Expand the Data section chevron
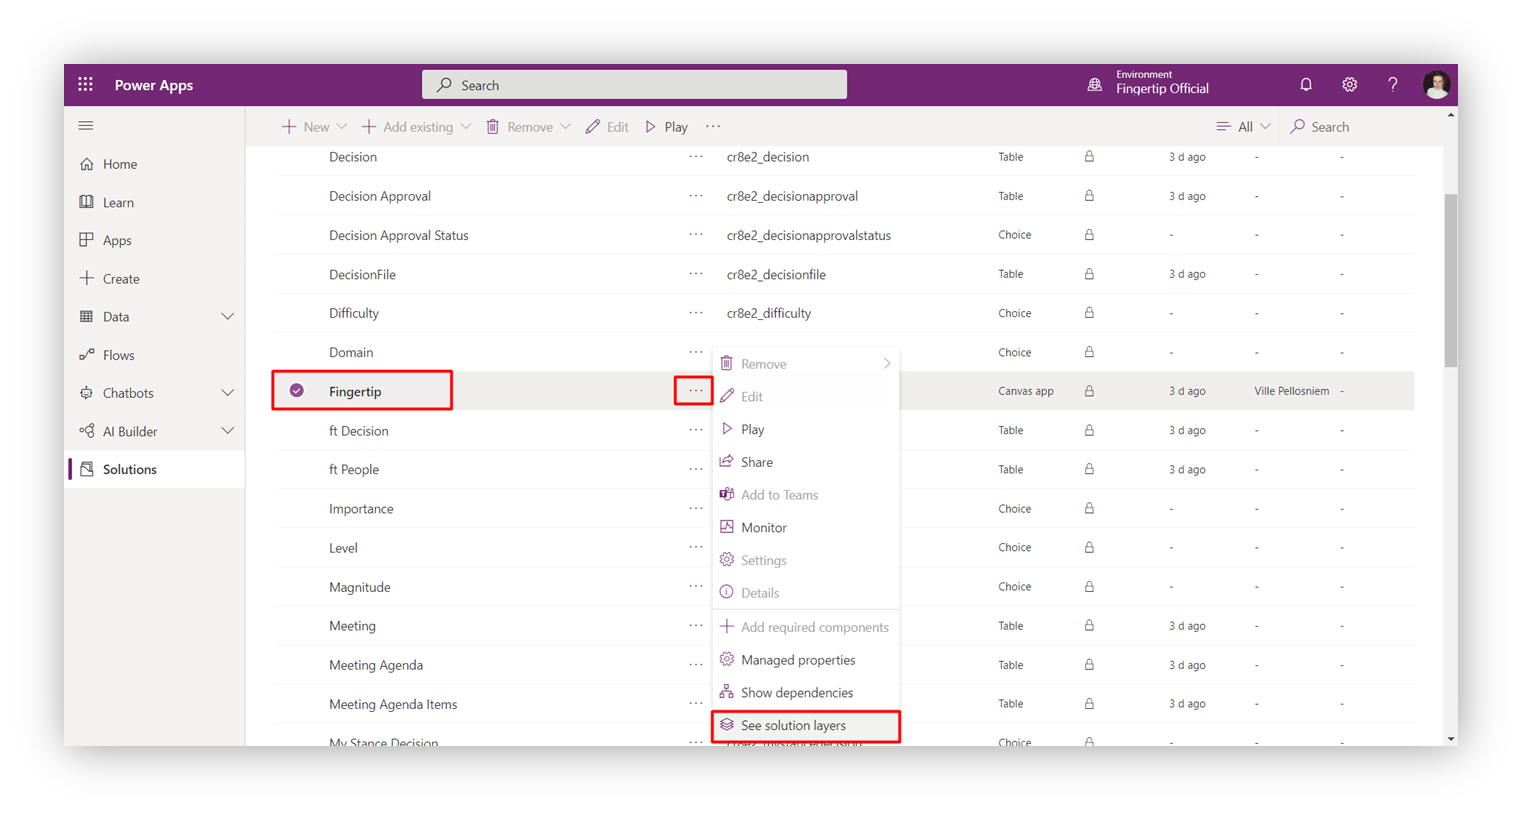1528x816 pixels. (228, 317)
